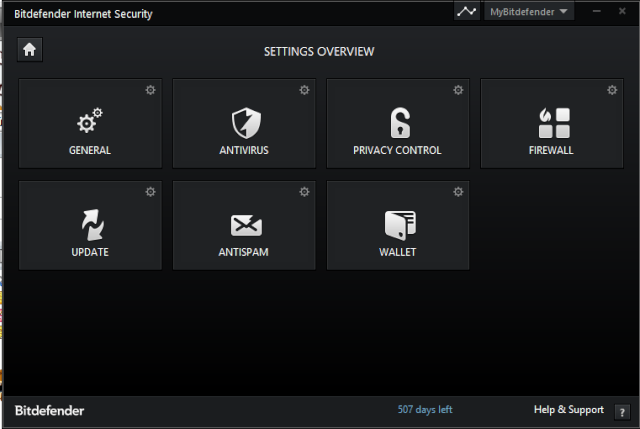
Task: Select the ANTISPAM label
Action: (243, 252)
